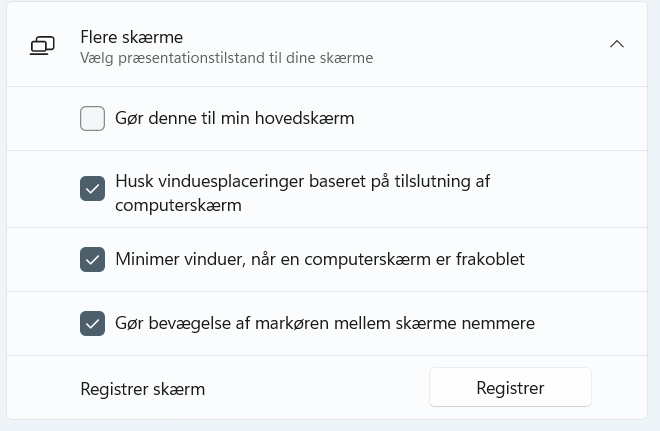Click the subtitle Vælg præsentationstilstand til dine skærme
660x431 pixels.
pyautogui.click(x=226, y=58)
